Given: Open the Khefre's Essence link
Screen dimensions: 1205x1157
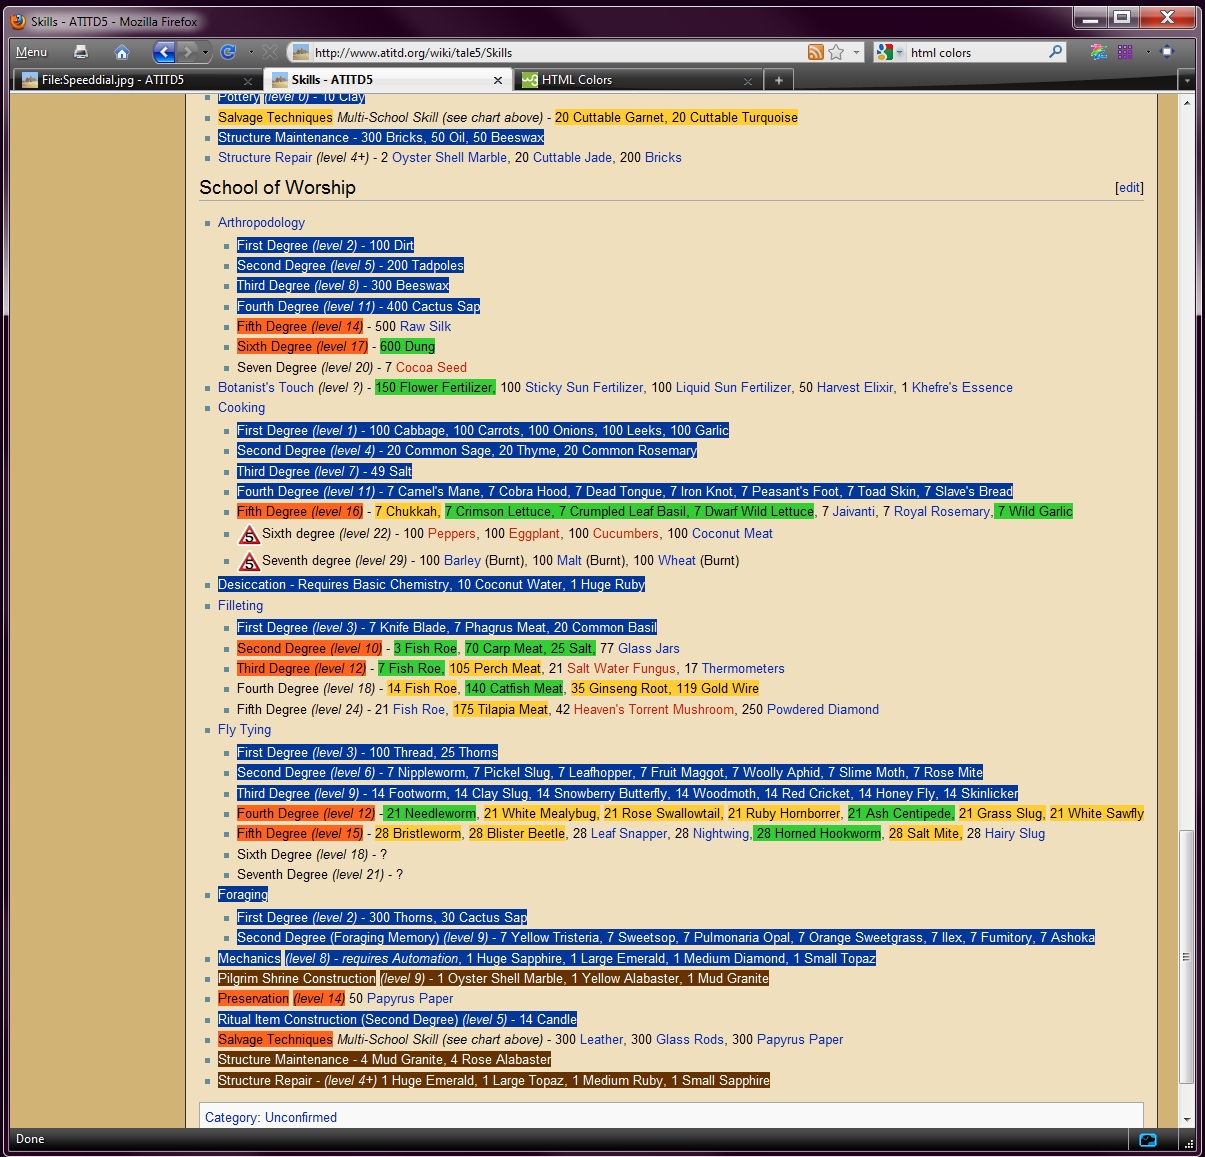Looking at the screenshot, I should tap(962, 388).
